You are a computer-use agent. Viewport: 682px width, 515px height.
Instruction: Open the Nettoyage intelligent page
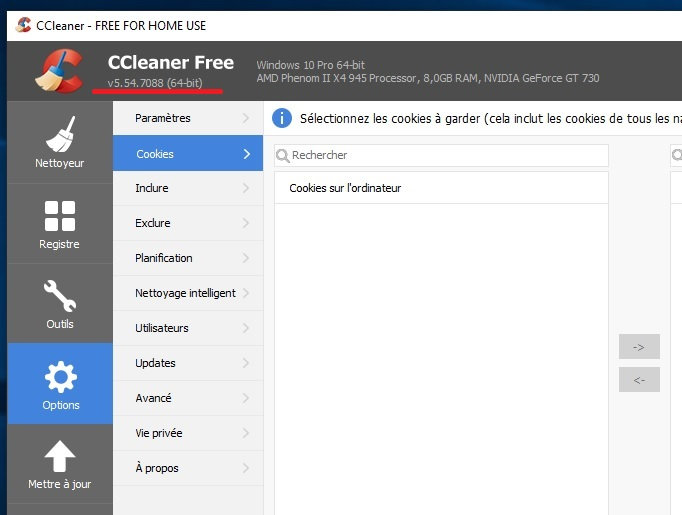[x=188, y=293]
